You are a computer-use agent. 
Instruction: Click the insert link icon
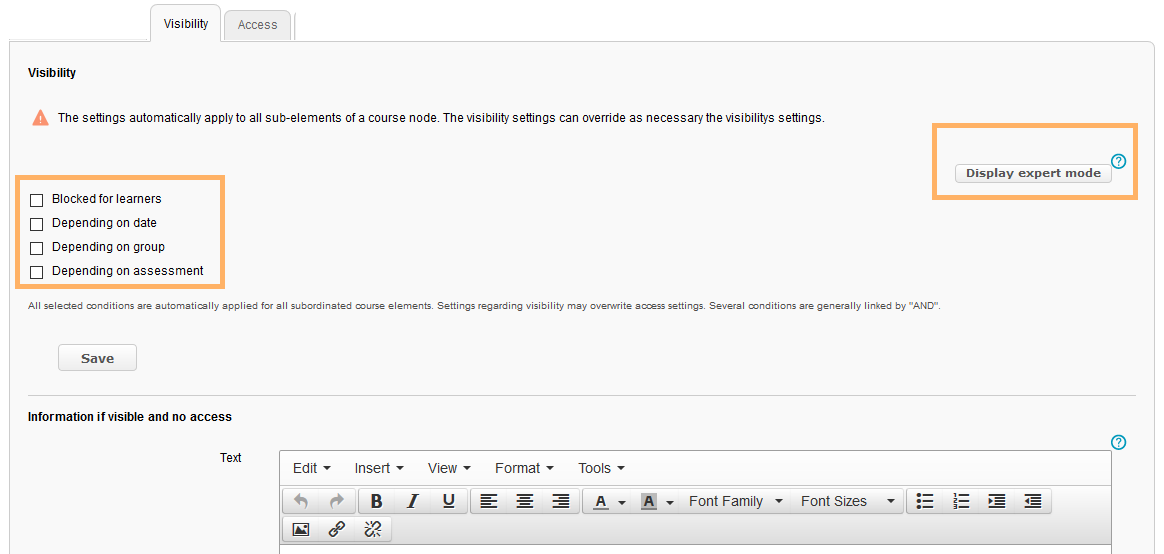pyautogui.click(x=337, y=529)
